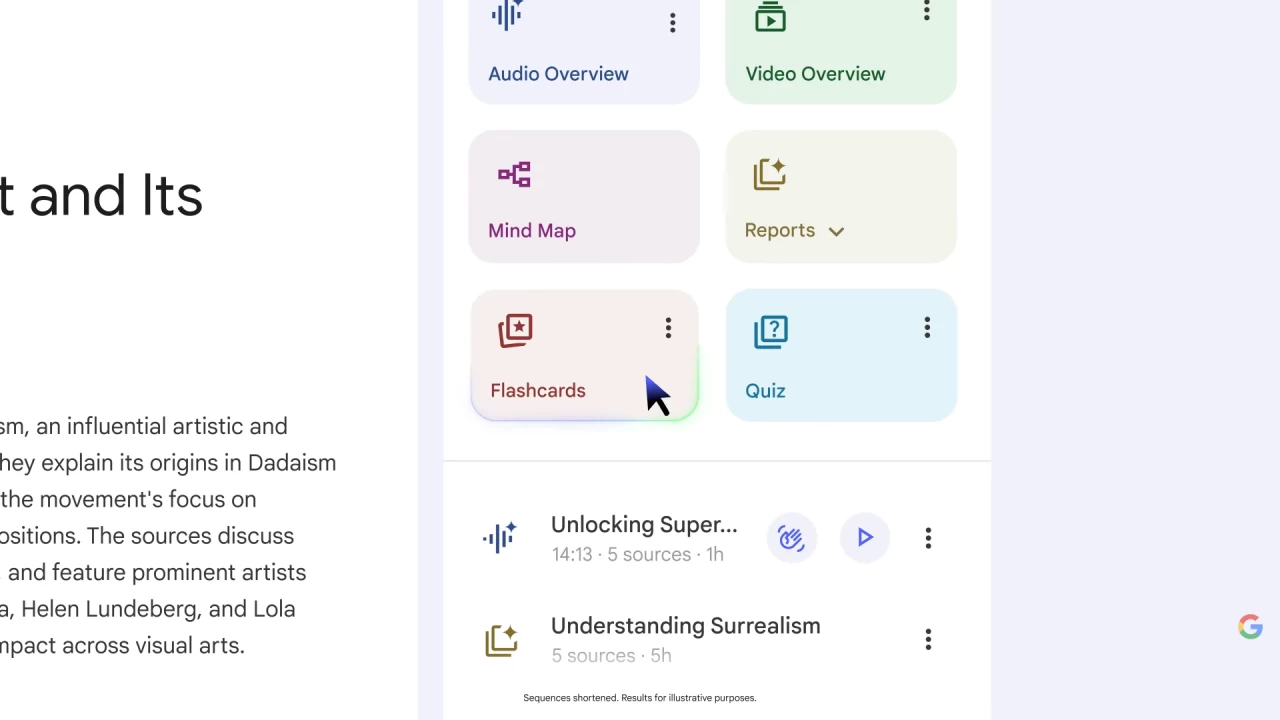
Task: Open the Flashcards three-dot menu
Action: click(668, 328)
